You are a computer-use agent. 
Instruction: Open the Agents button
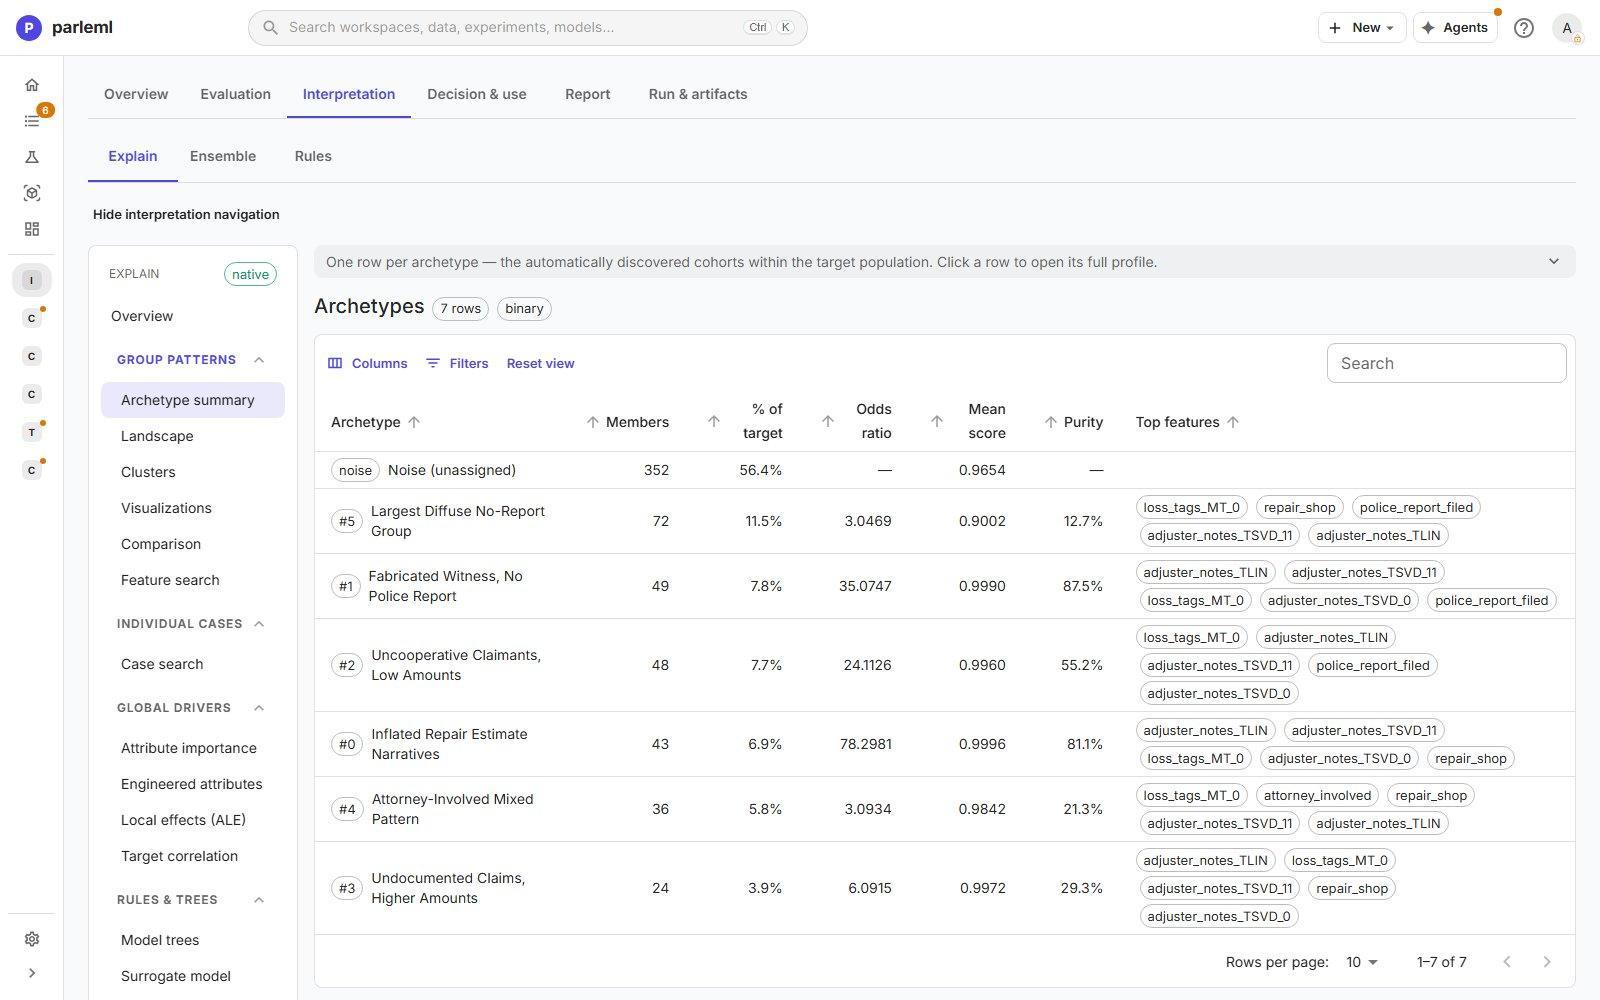pos(1455,28)
